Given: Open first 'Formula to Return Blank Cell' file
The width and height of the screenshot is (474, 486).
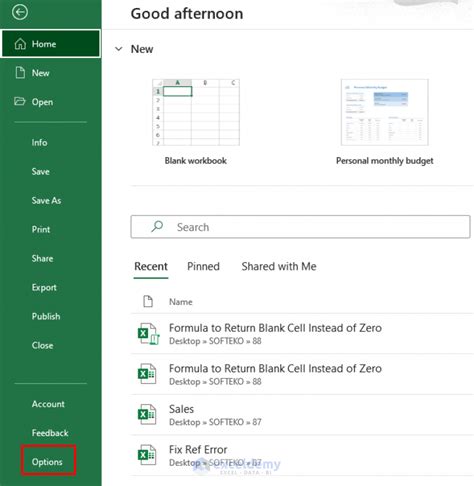Looking at the screenshot, I should [302, 334].
